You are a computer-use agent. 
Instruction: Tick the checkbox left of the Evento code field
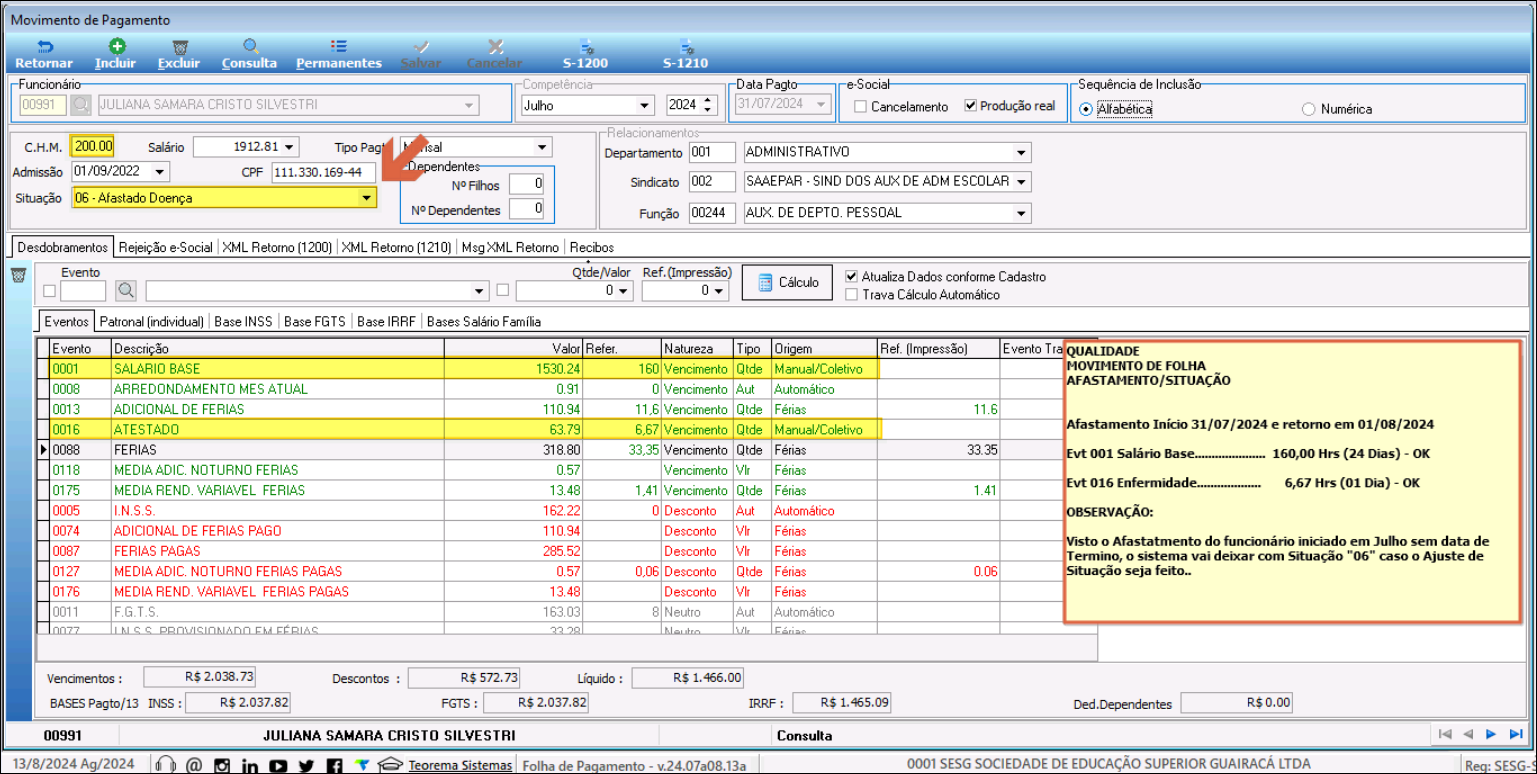pos(50,291)
